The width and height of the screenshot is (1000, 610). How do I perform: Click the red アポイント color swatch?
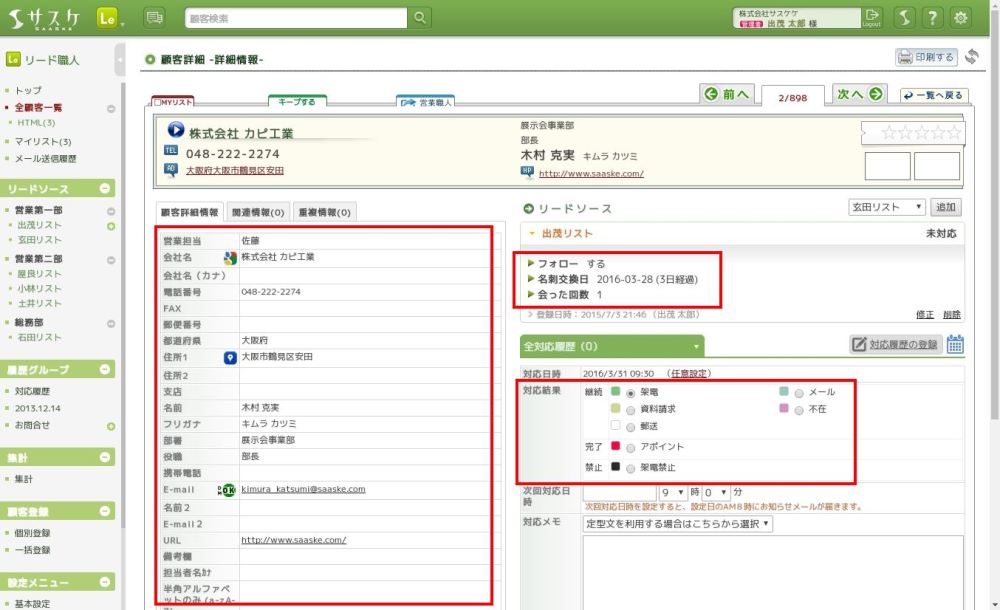click(x=616, y=446)
